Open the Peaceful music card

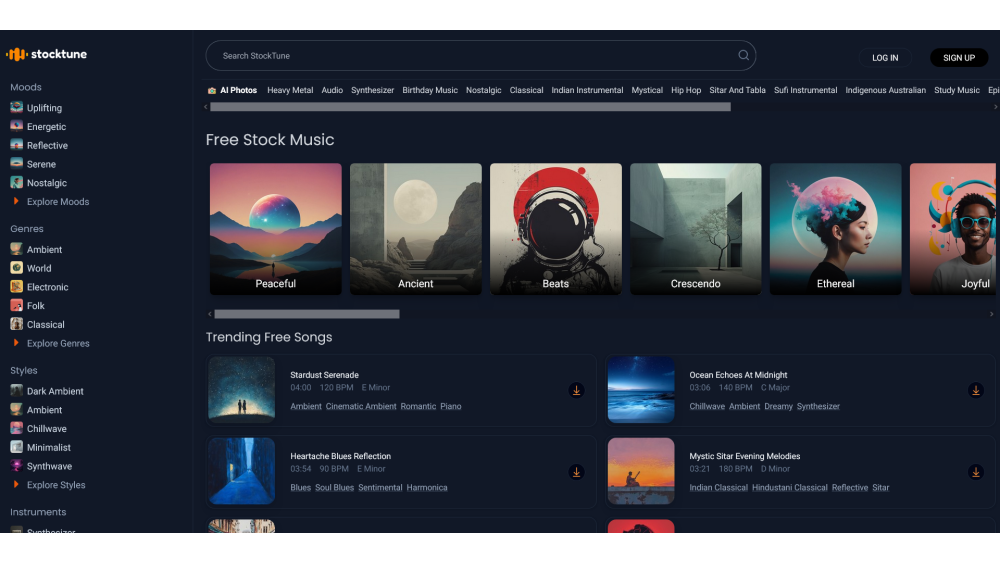(x=276, y=229)
